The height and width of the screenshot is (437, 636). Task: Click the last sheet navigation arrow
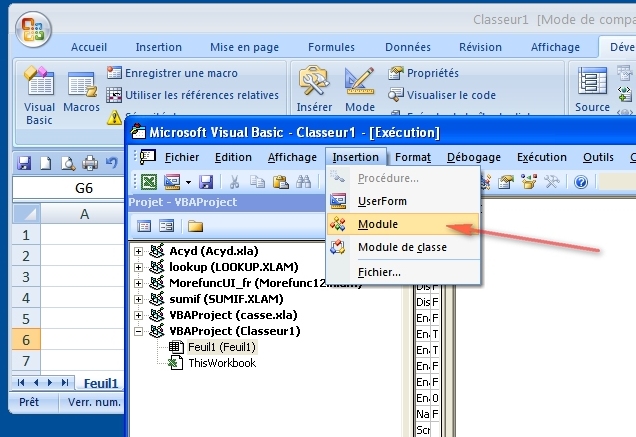click(65, 383)
